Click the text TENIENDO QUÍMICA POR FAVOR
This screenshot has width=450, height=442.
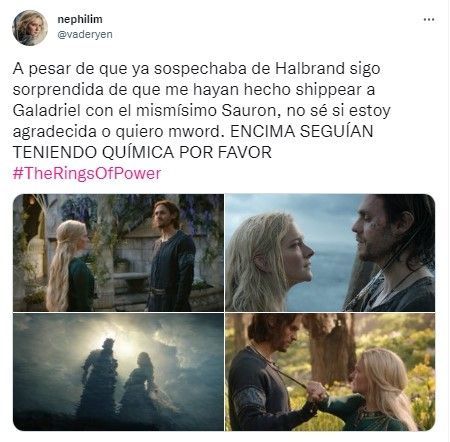point(142,152)
